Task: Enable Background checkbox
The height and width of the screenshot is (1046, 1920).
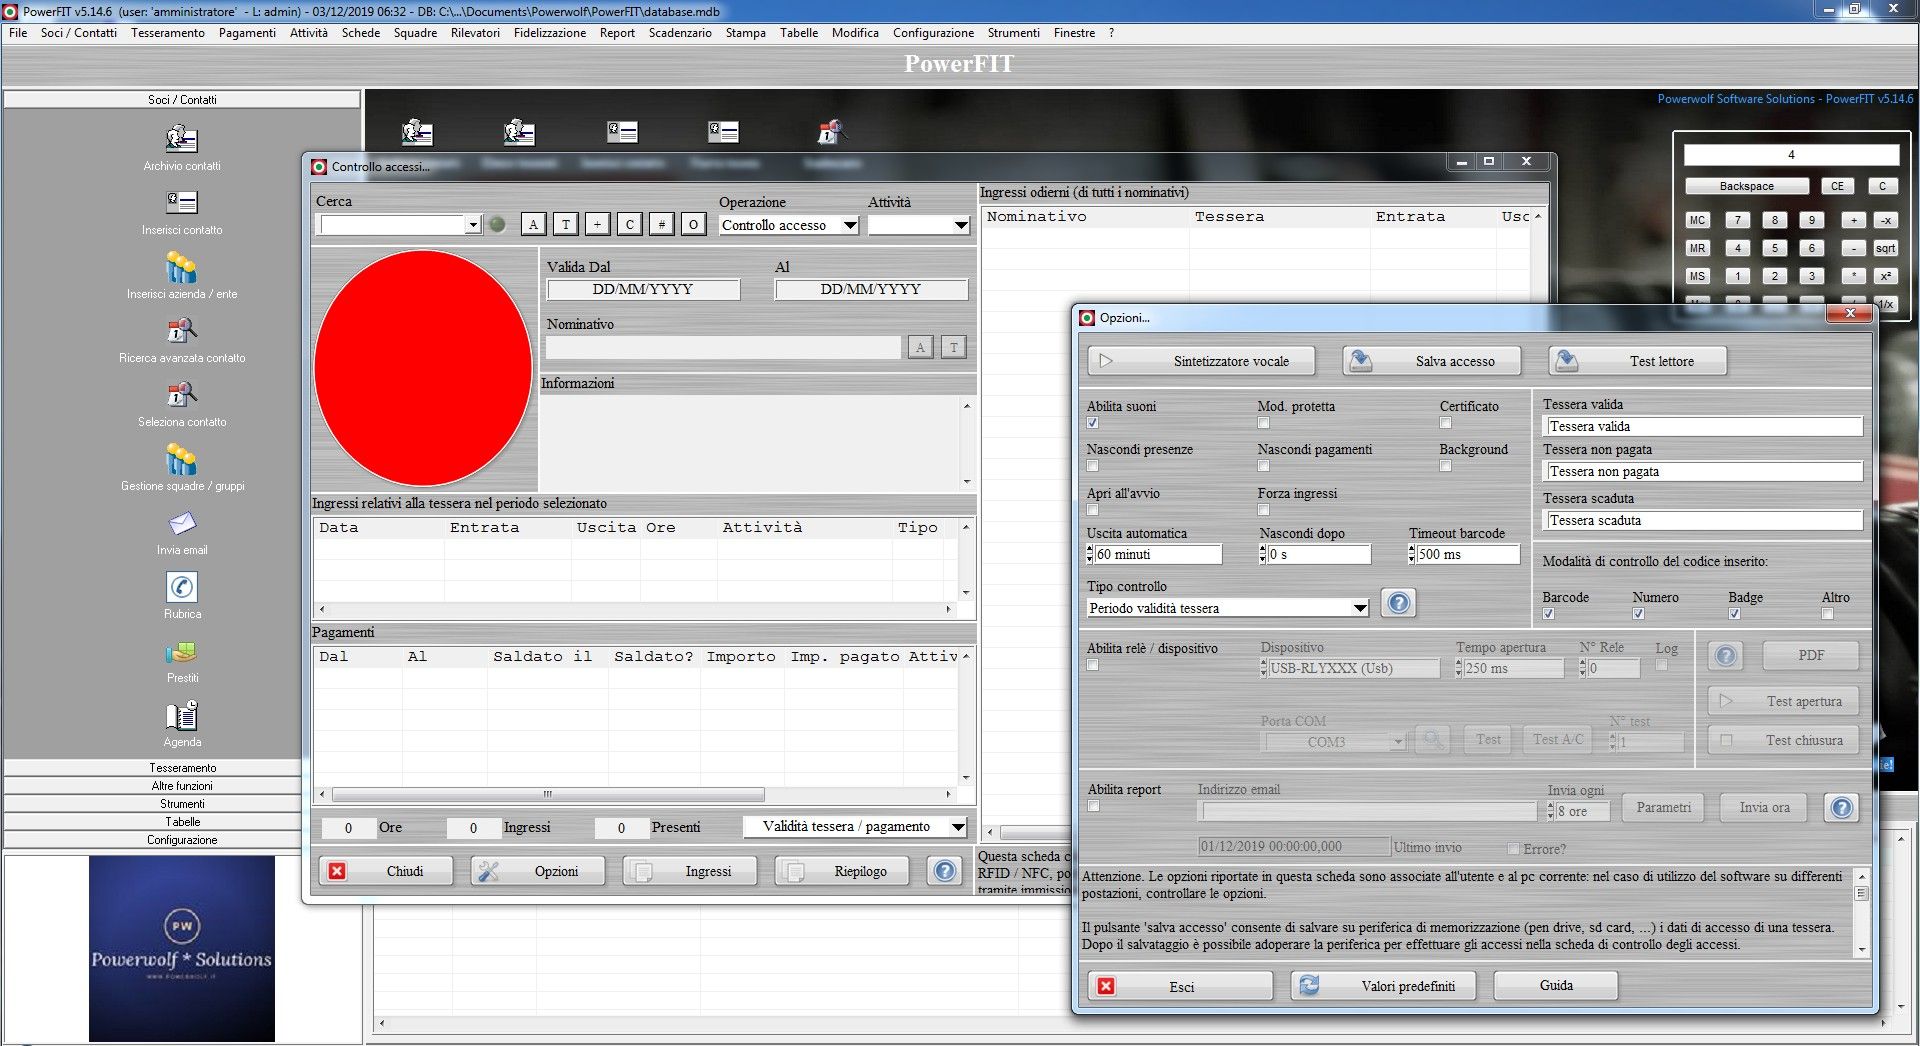Action: [1446, 466]
